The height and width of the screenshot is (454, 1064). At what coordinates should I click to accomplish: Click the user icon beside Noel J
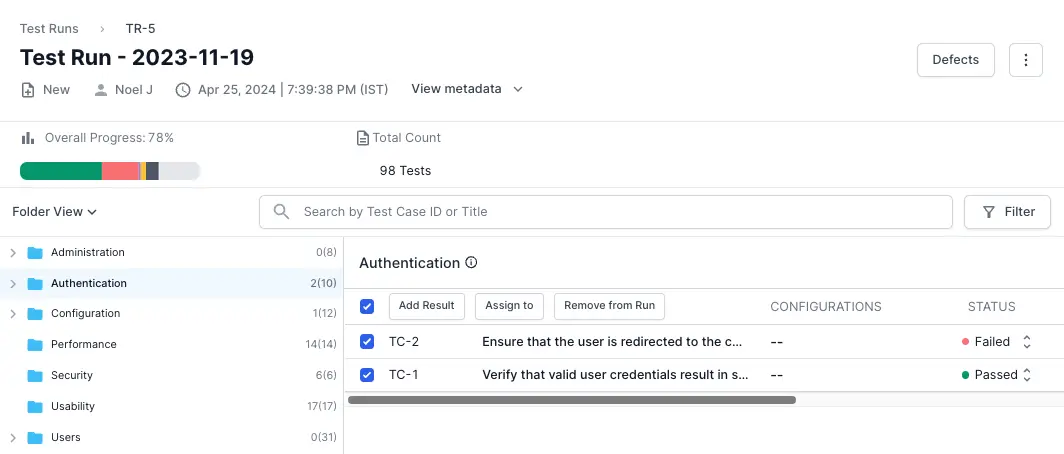101,90
